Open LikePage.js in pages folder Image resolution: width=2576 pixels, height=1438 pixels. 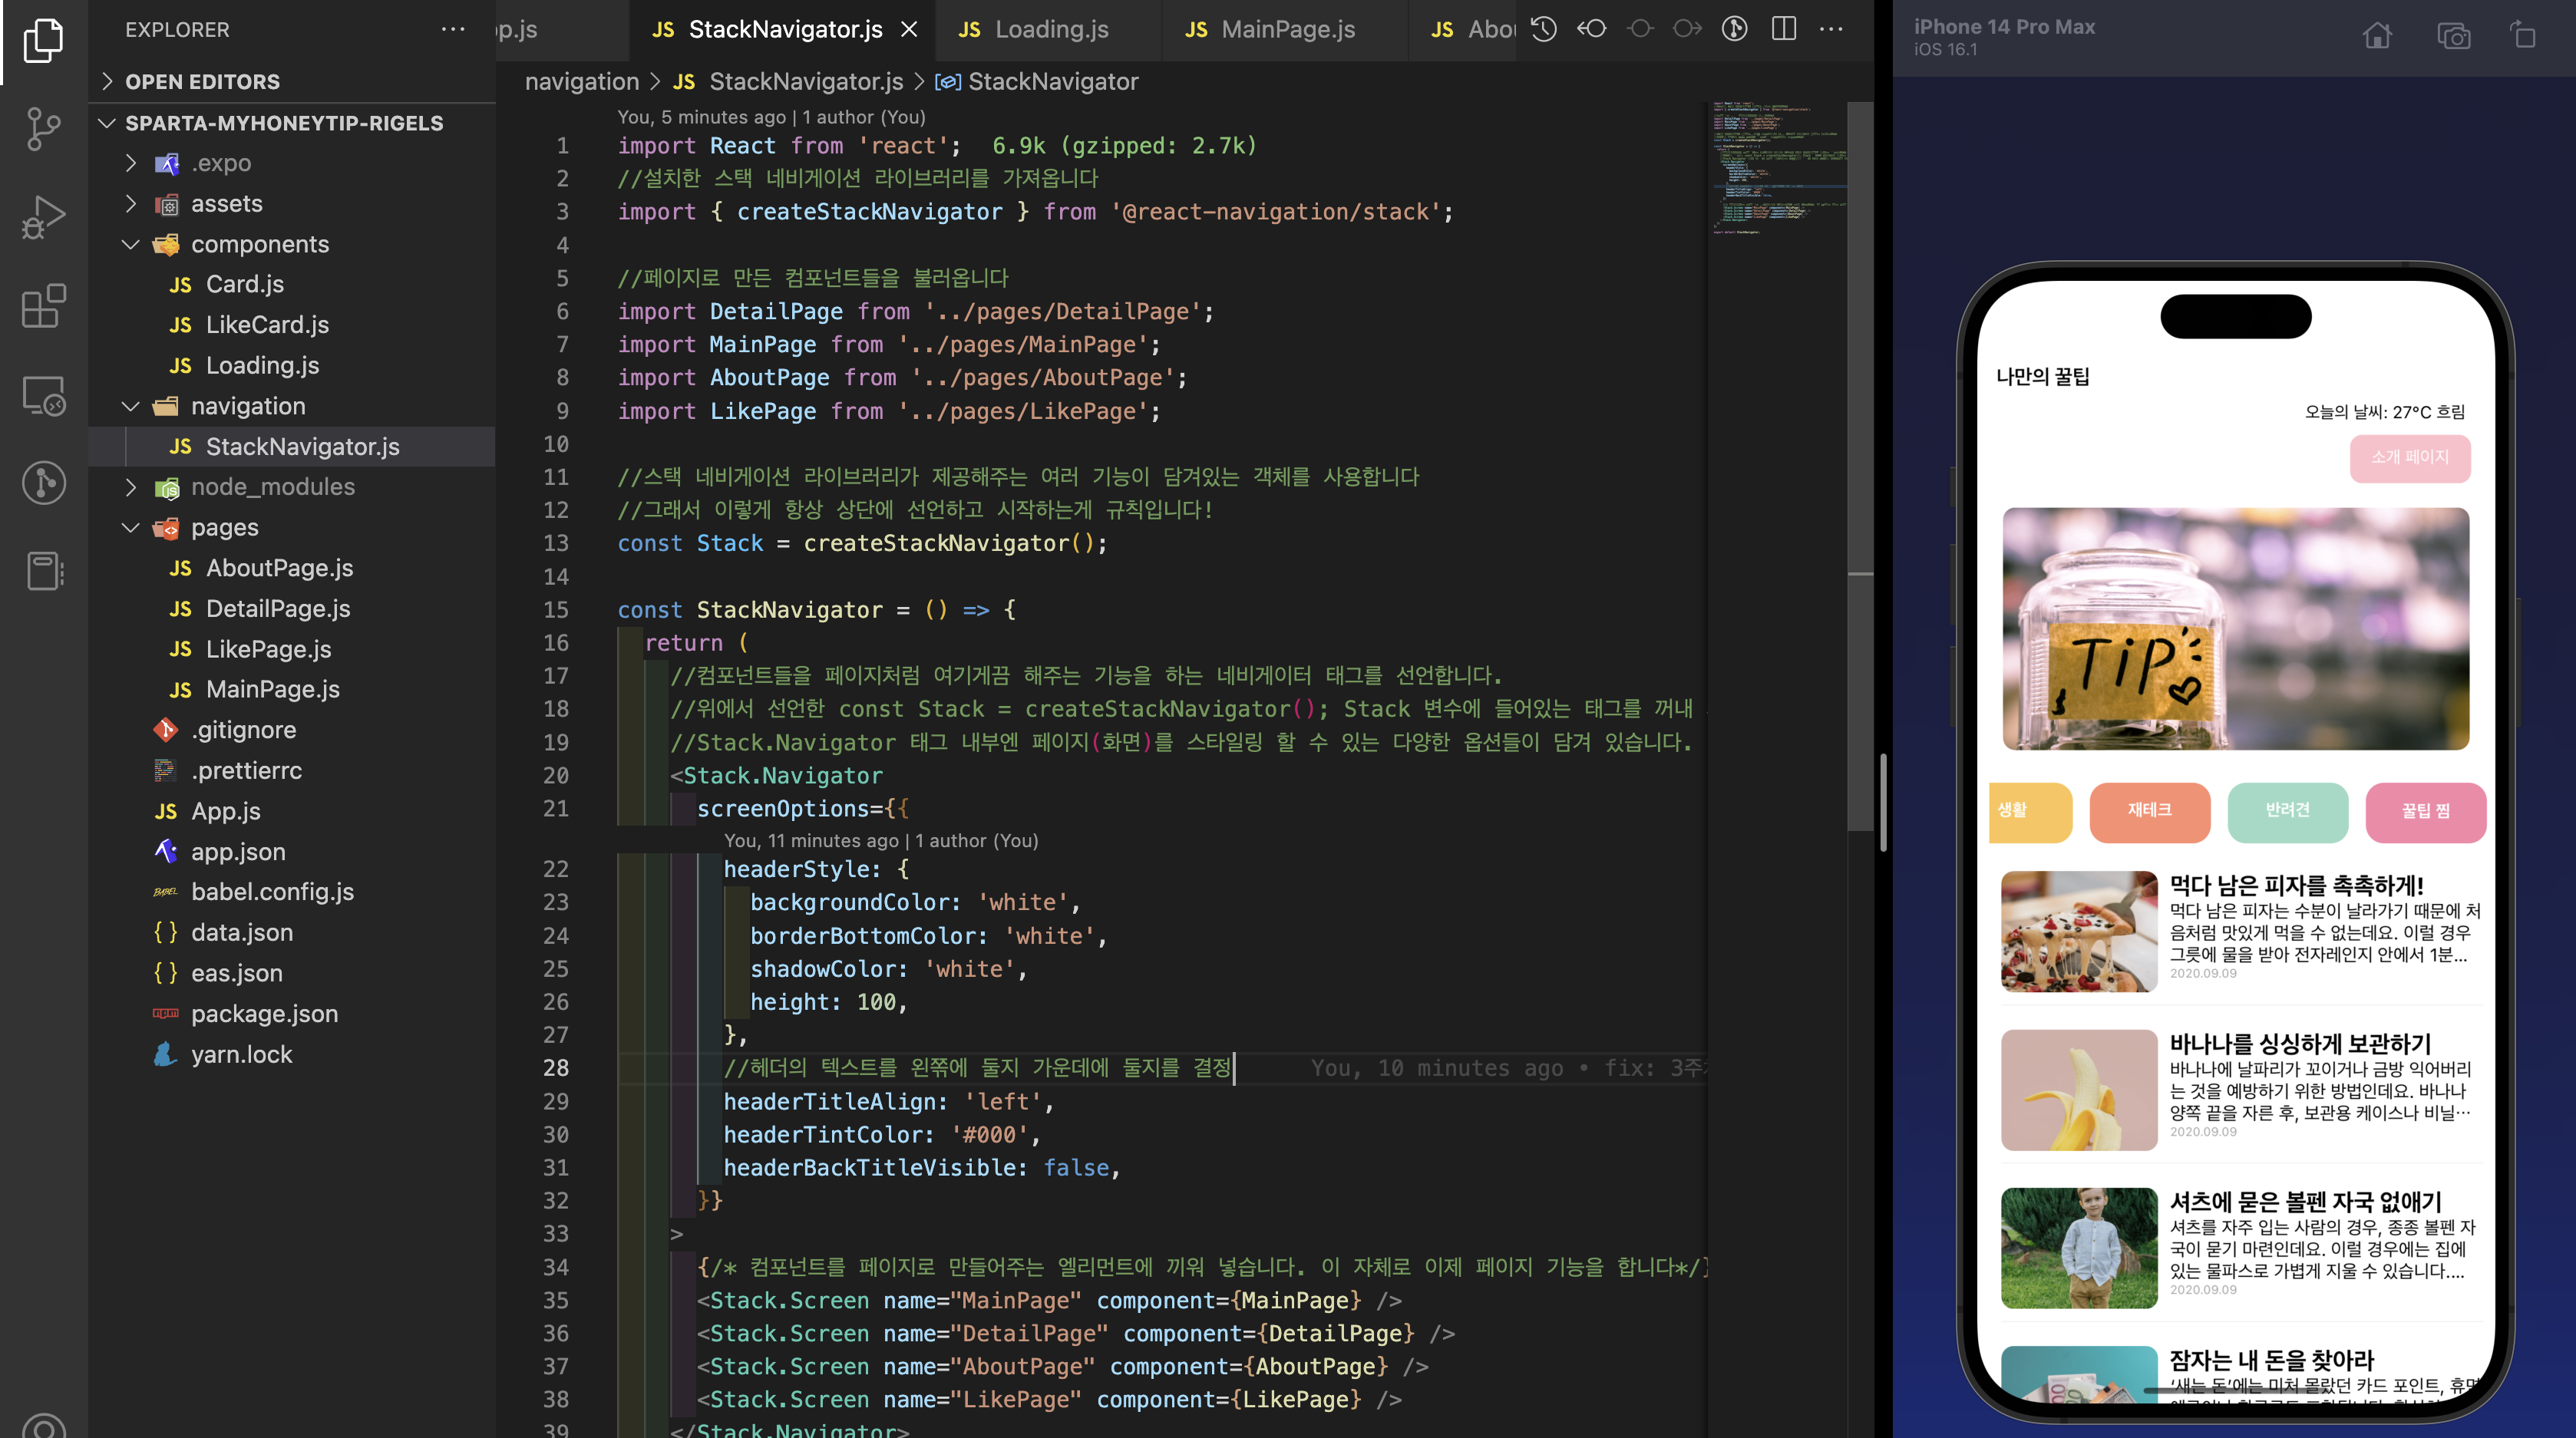click(268, 649)
